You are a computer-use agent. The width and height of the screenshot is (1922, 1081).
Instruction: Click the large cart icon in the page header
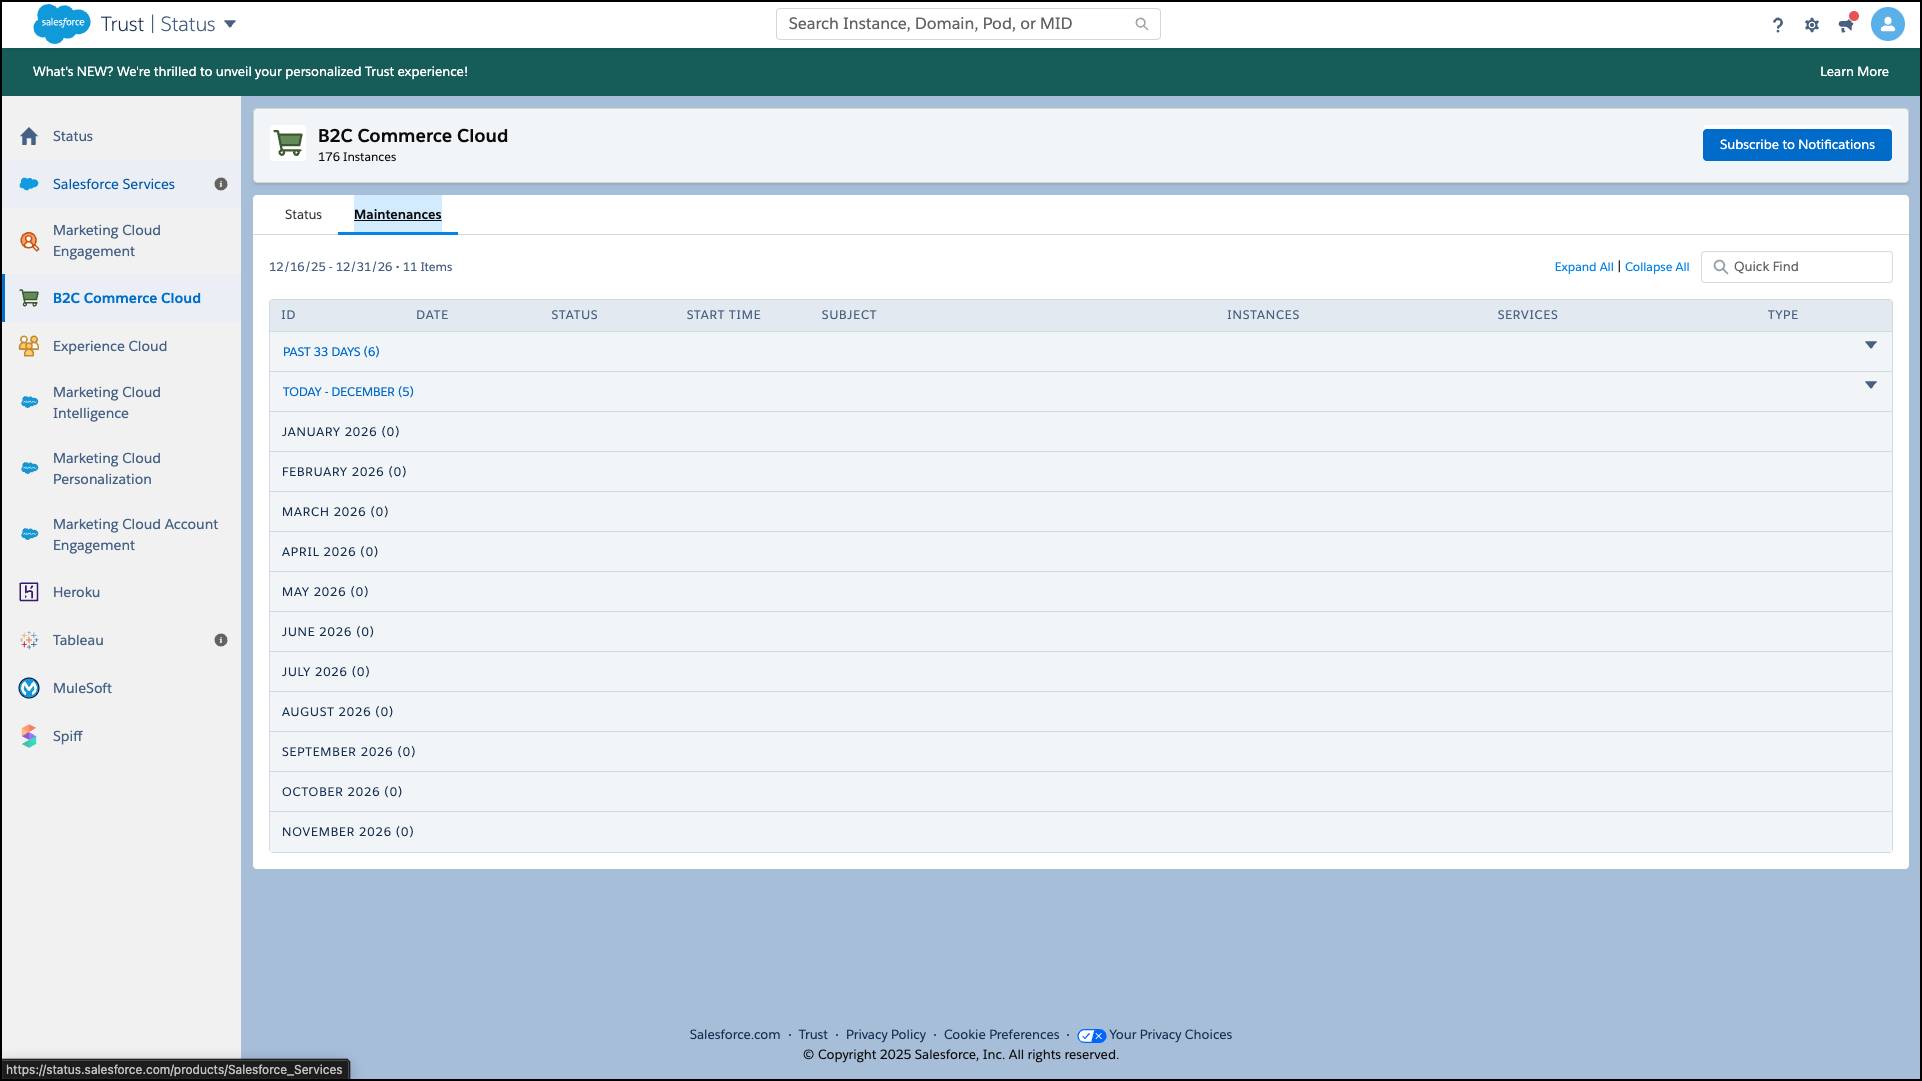[x=288, y=144]
